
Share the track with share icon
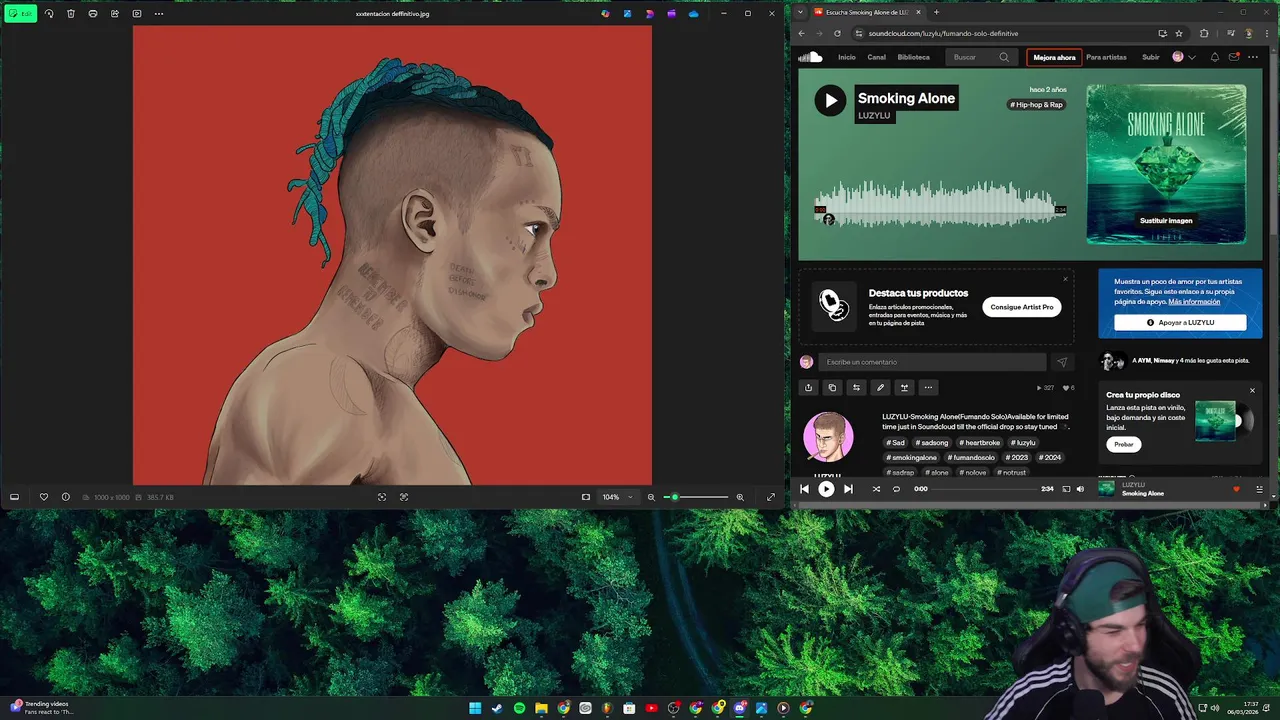[808, 387]
